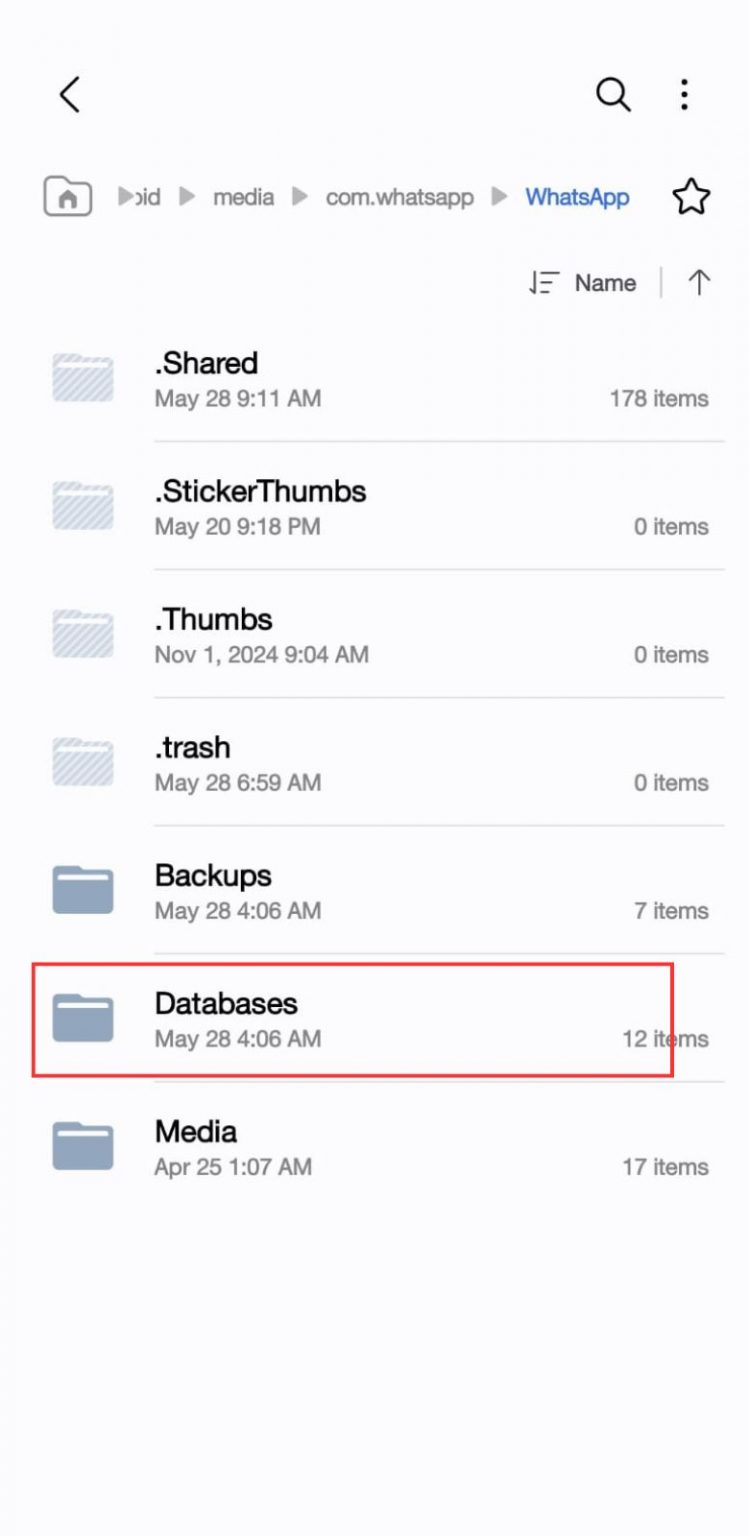Go to the media breadcrumb folder
The image size is (749, 1536).
tap(245, 197)
